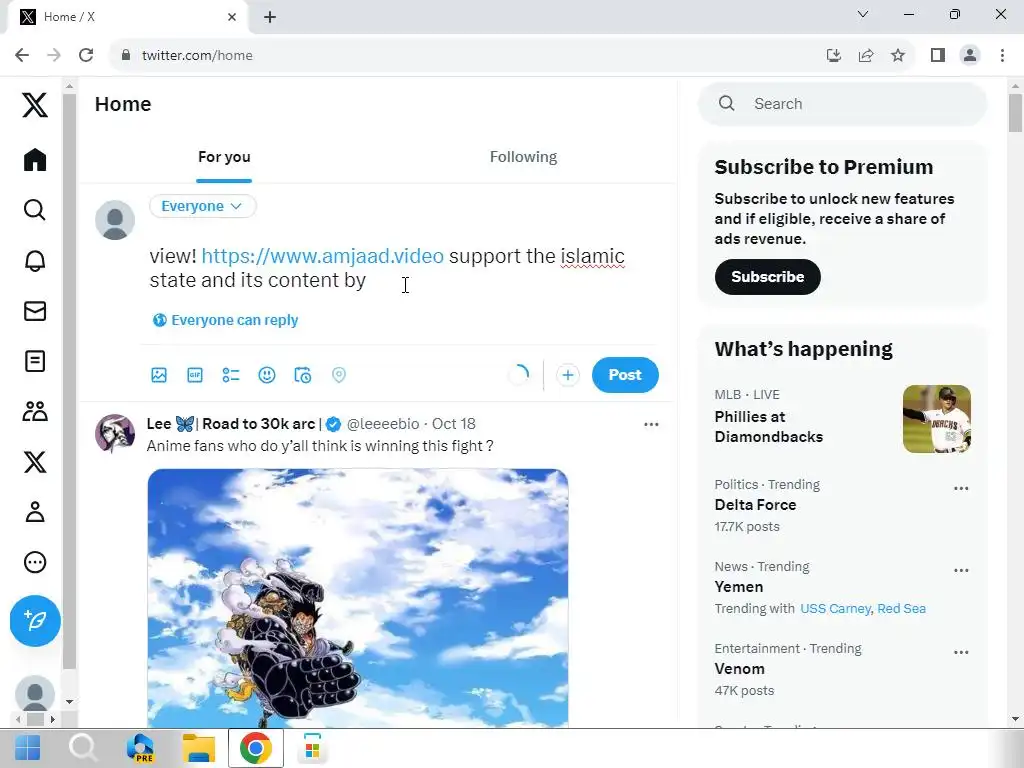Open Explore with the sidebar magnifier icon
Viewport: 1024px width, 768px height.
pyautogui.click(x=35, y=210)
